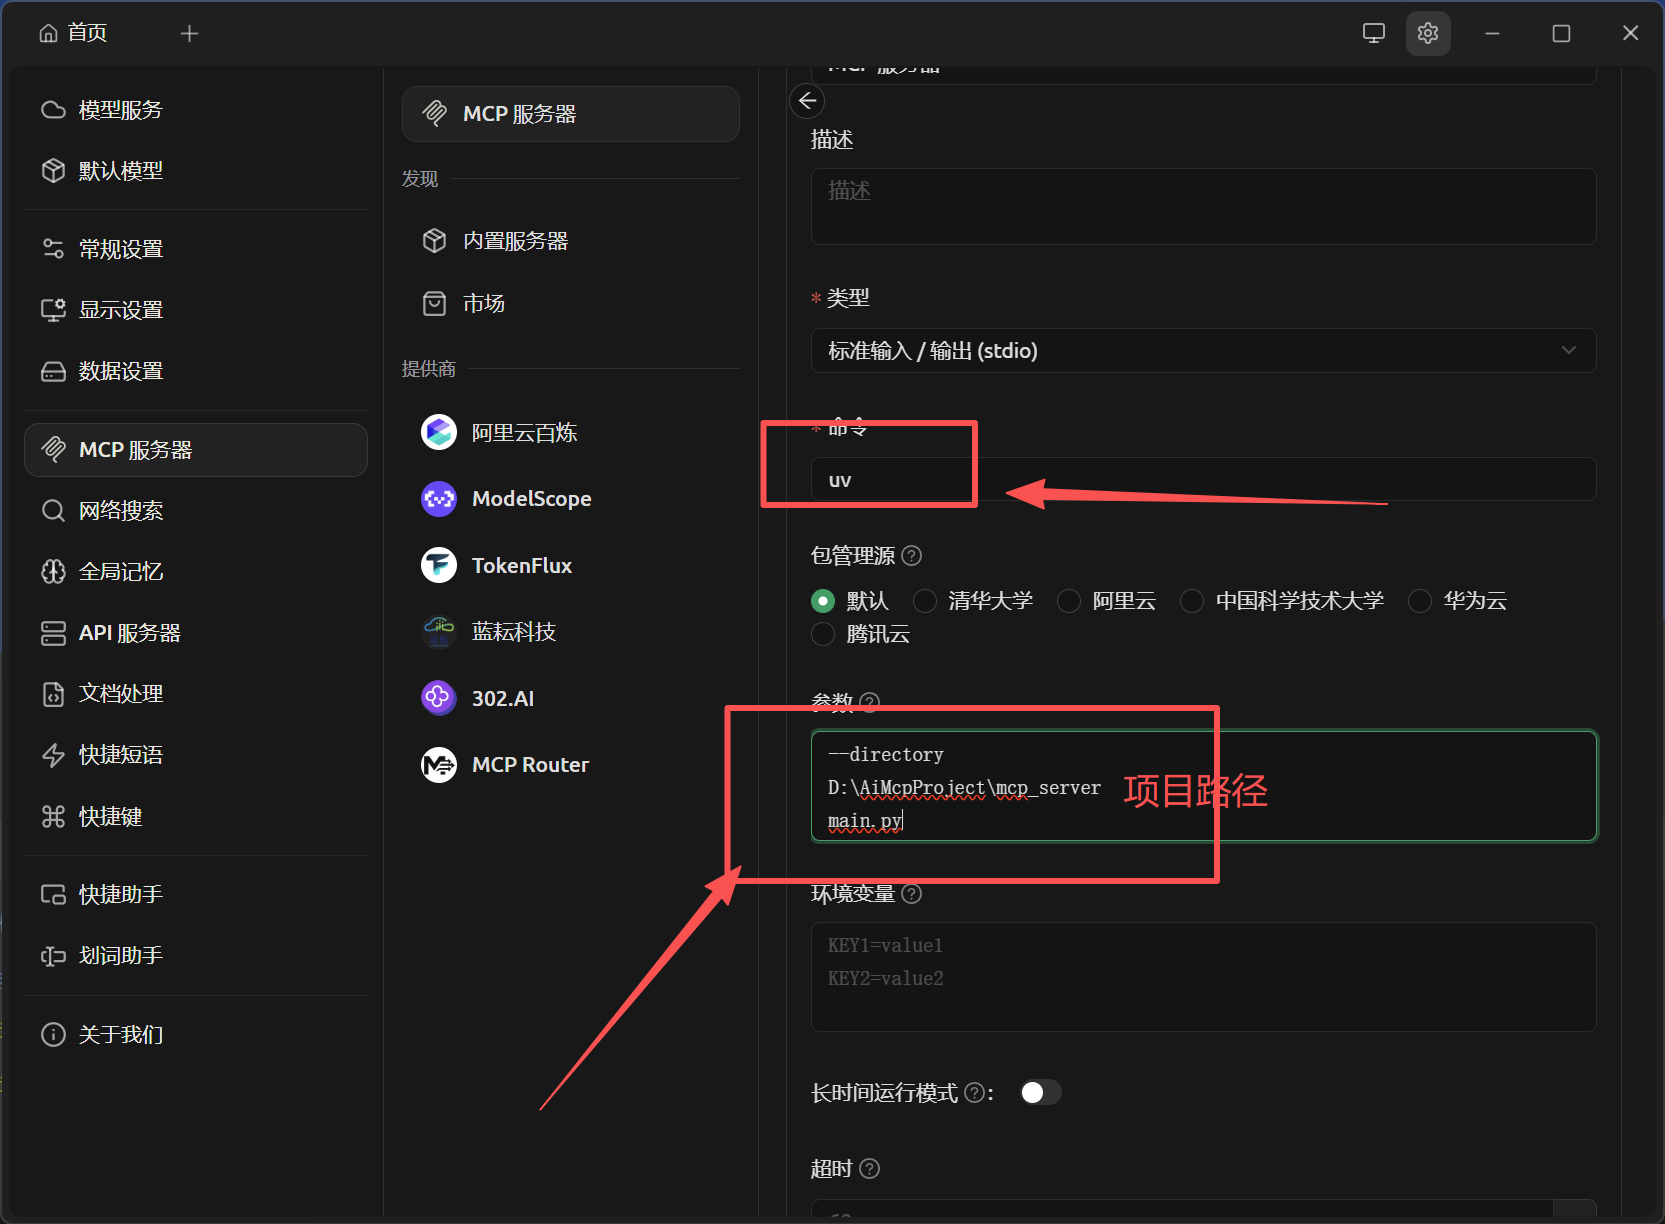1665x1224 pixels.
Task: Open 内置服务器 list
Action: pyautogui.click(x=571, y=241)
